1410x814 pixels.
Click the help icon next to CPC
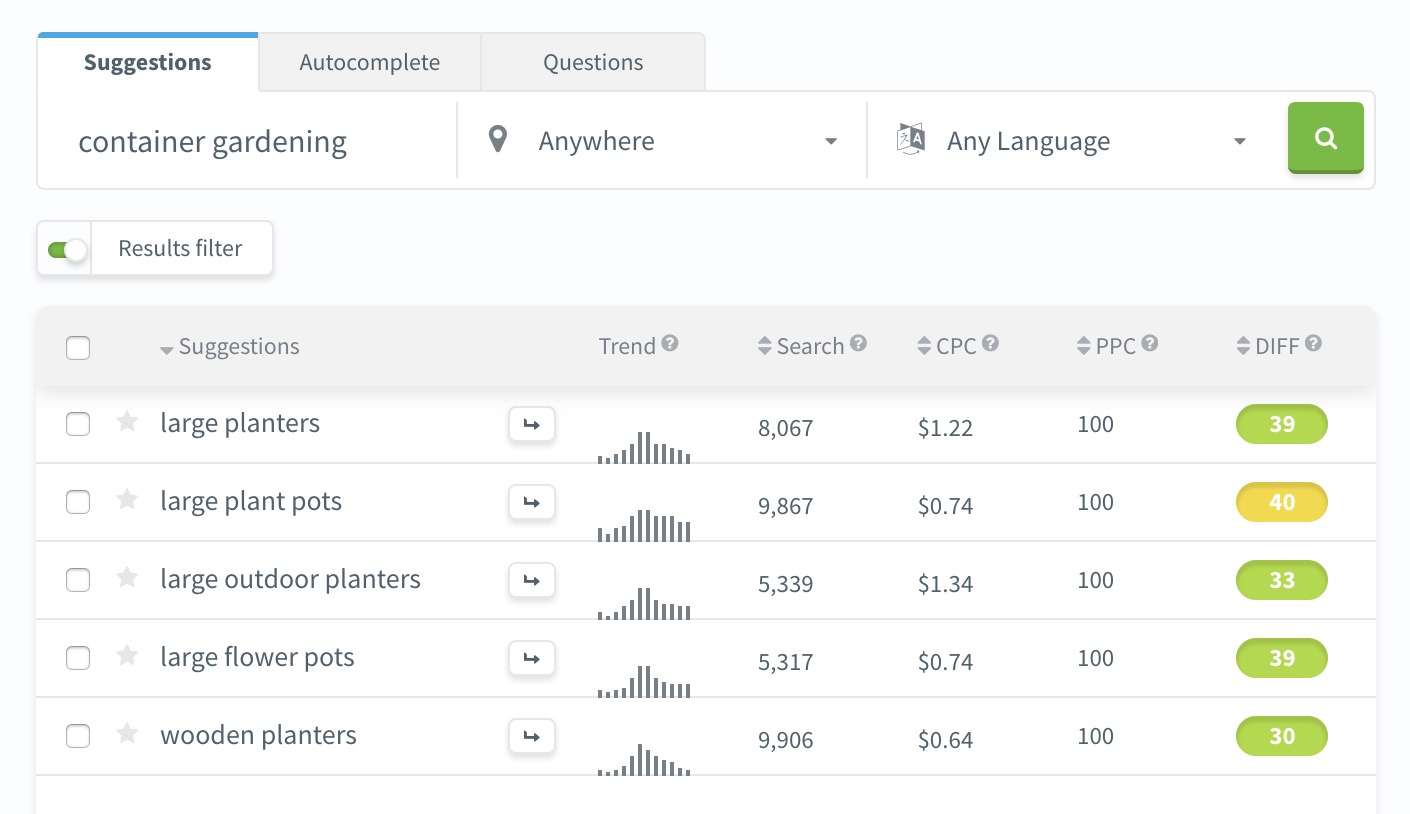coord(990,344)
